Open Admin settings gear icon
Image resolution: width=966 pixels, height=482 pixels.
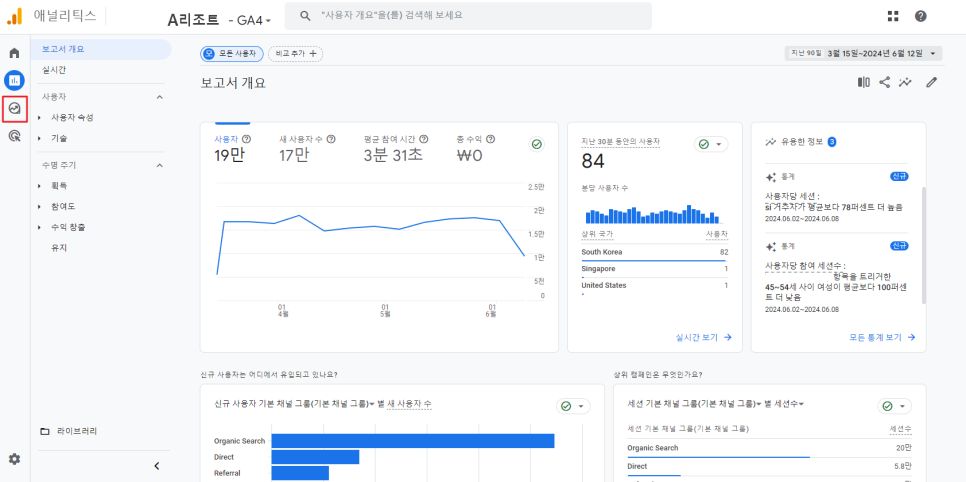coord(14,459)
